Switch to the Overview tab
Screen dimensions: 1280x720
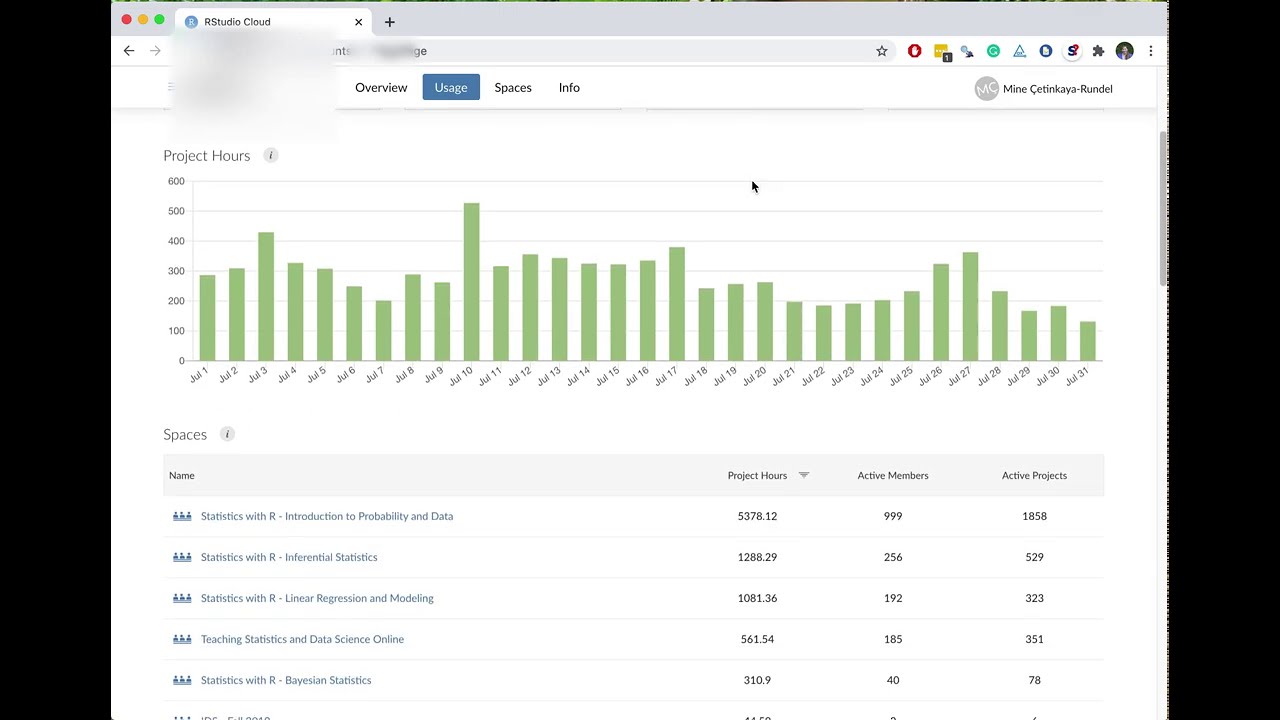(381, 88)
